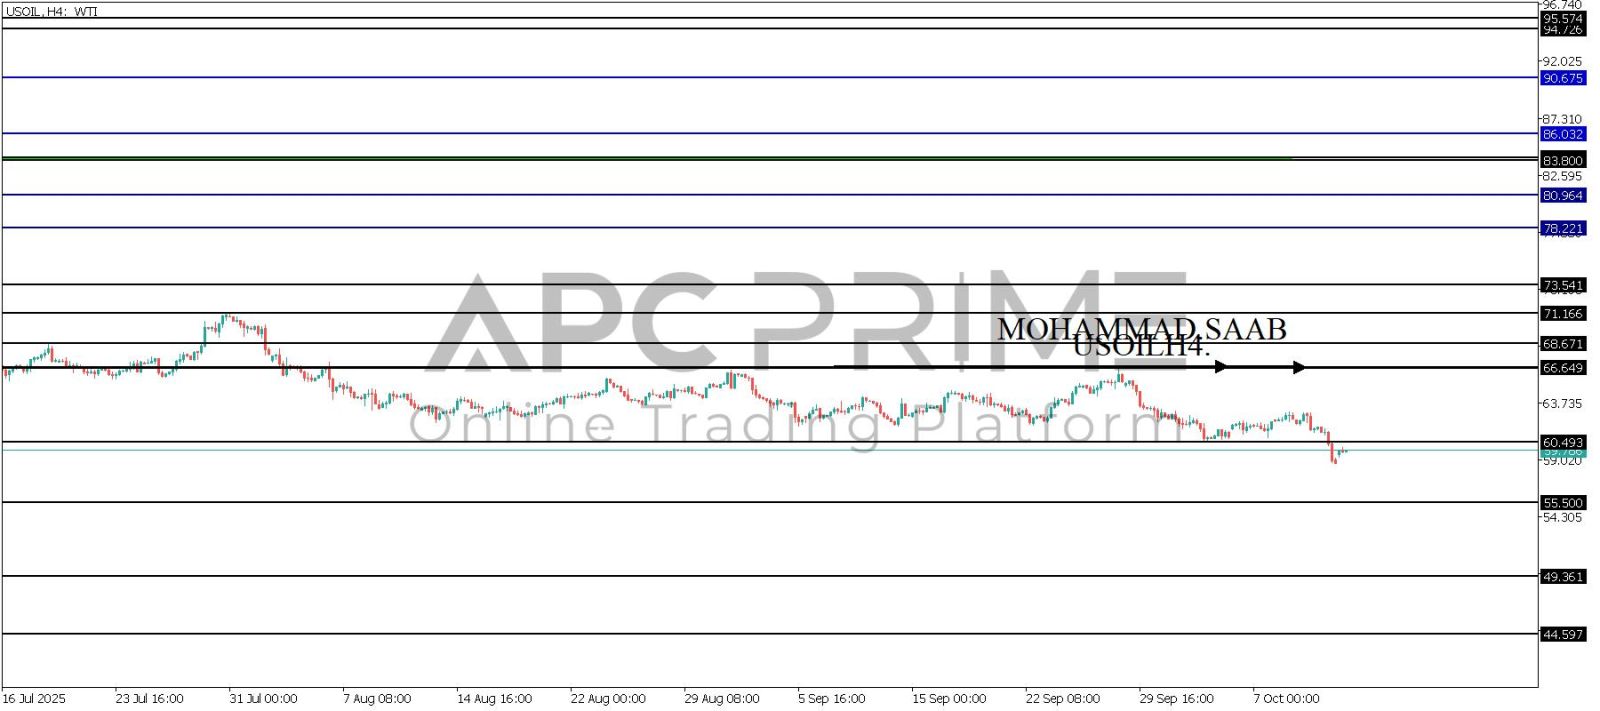Select the 86.032 blue level label
The height and width of the screenshot is (711, 1600).
[x=1562, y=134]
